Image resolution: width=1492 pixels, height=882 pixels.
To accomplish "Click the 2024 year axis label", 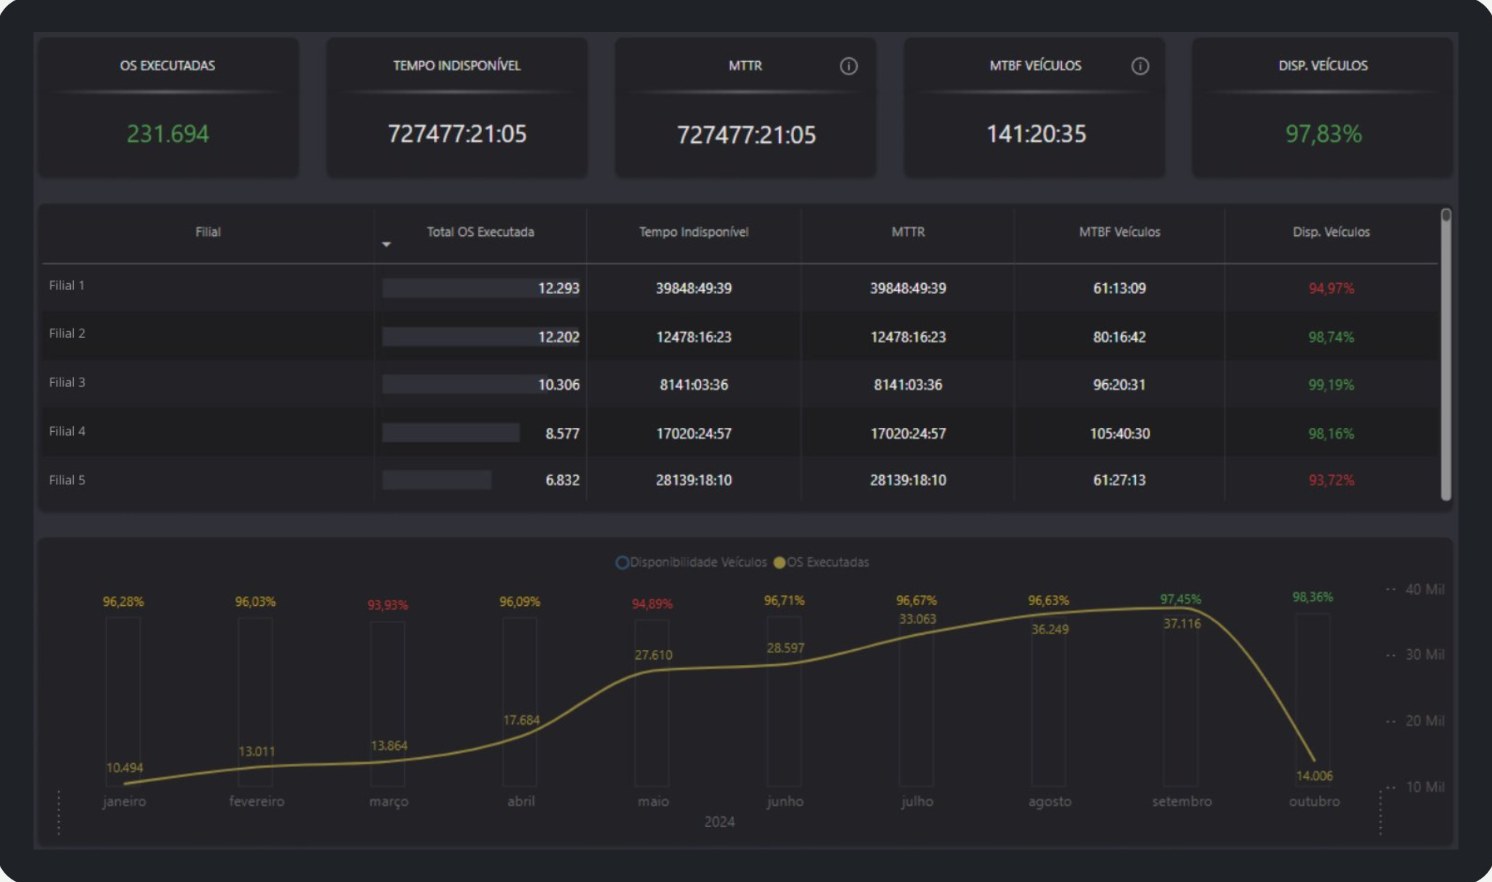I will coord(719,821).
